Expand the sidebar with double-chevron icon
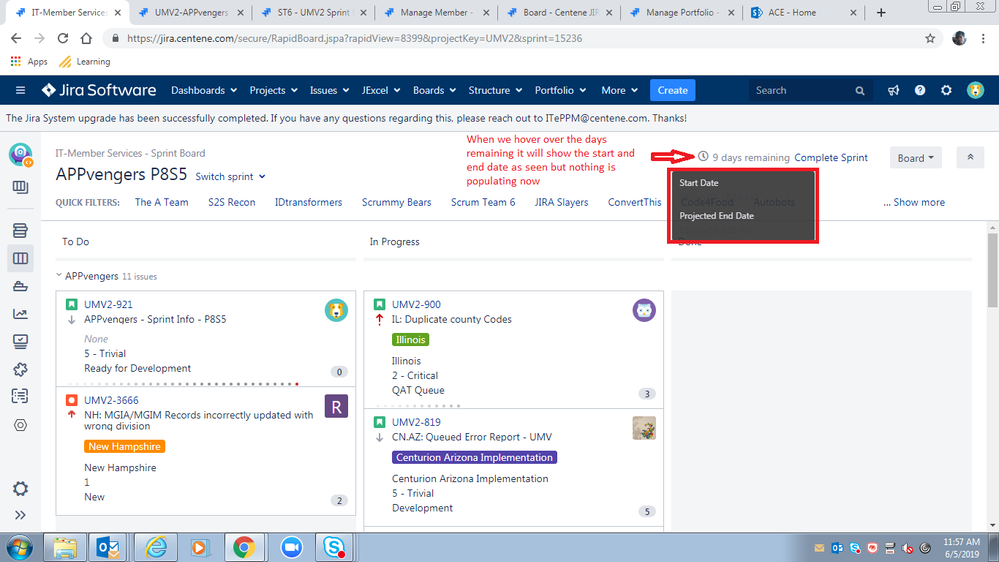This screenshot has width=999, height=562. pyautogui.click(x=20, y=515)
